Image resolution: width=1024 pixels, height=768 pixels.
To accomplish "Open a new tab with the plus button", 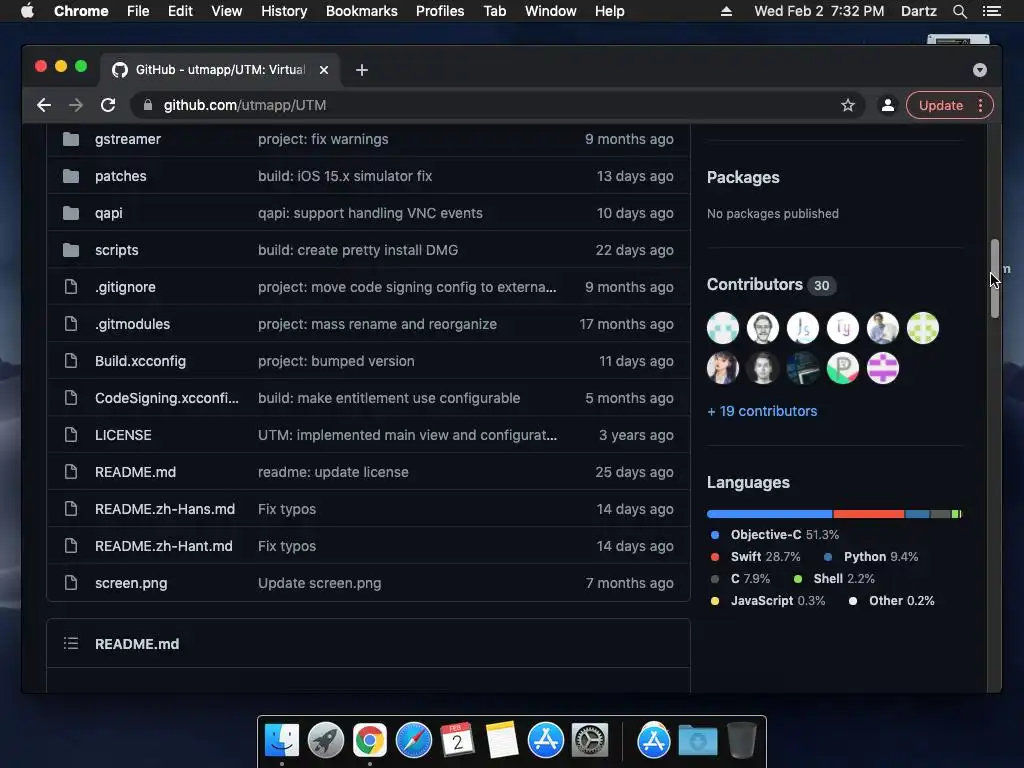I will click(362, 70).
